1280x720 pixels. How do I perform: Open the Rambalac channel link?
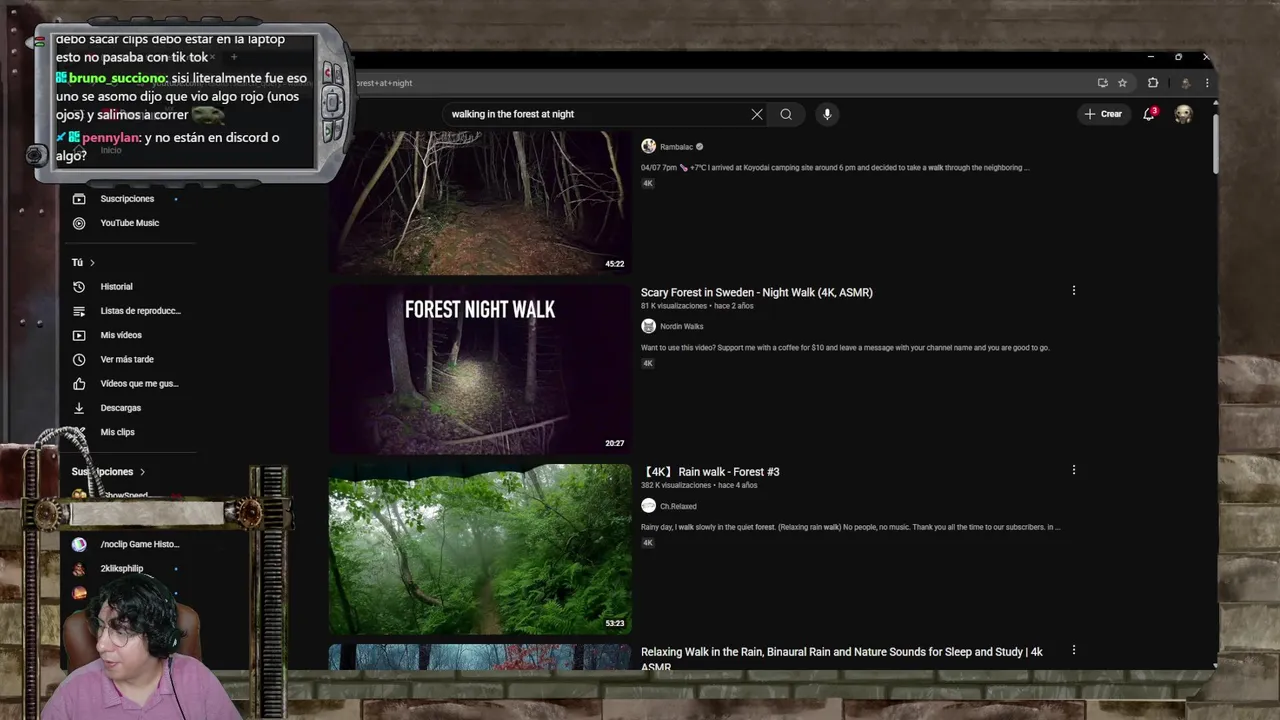(x=676, y=147)
